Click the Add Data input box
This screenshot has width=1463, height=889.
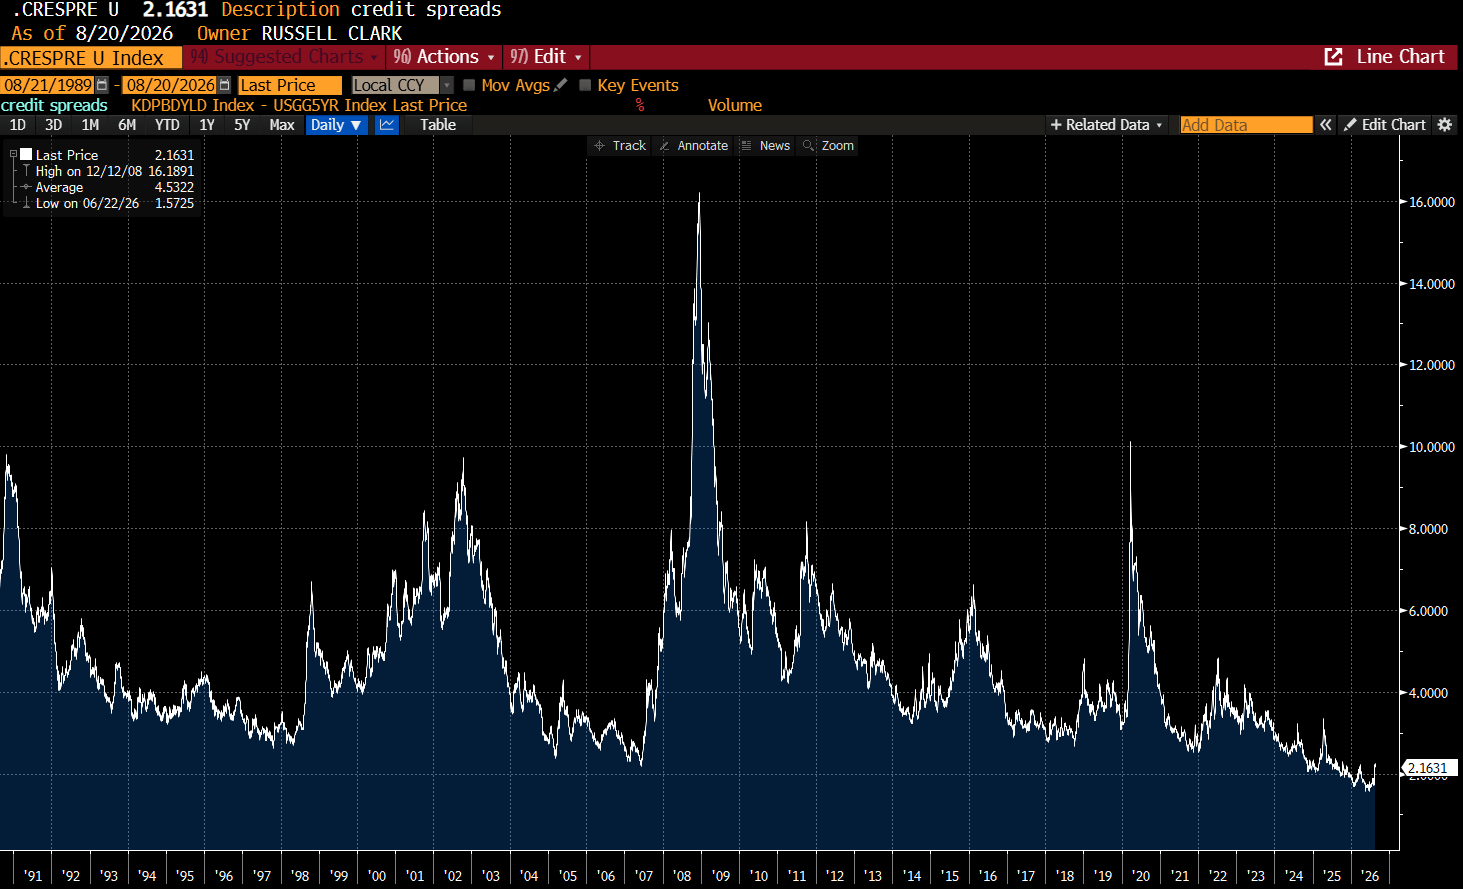click(1246, 125)
